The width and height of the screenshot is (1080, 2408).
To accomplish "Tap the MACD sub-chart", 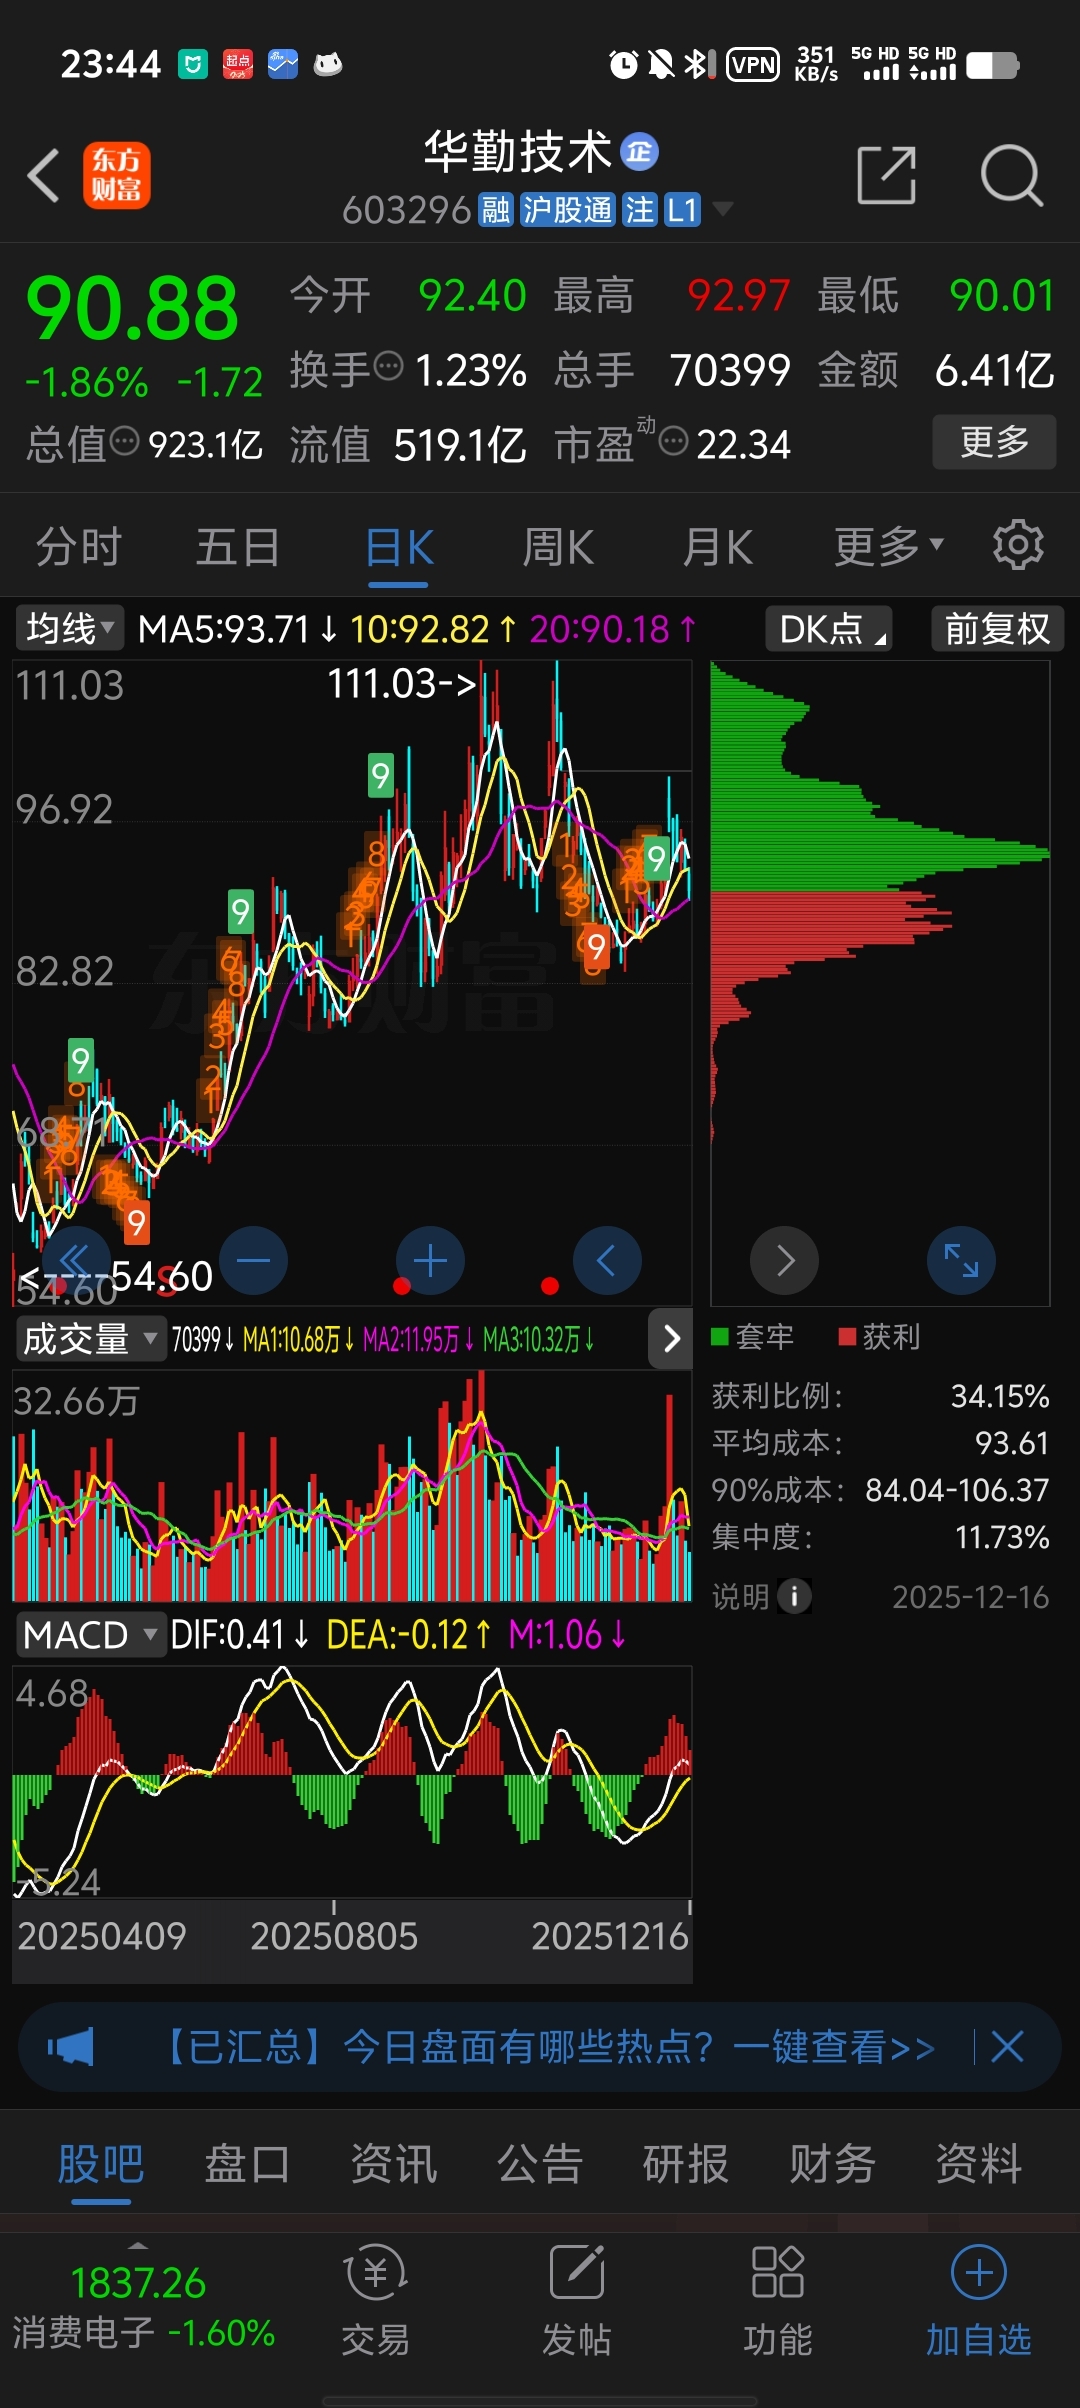I will 352,1781.
